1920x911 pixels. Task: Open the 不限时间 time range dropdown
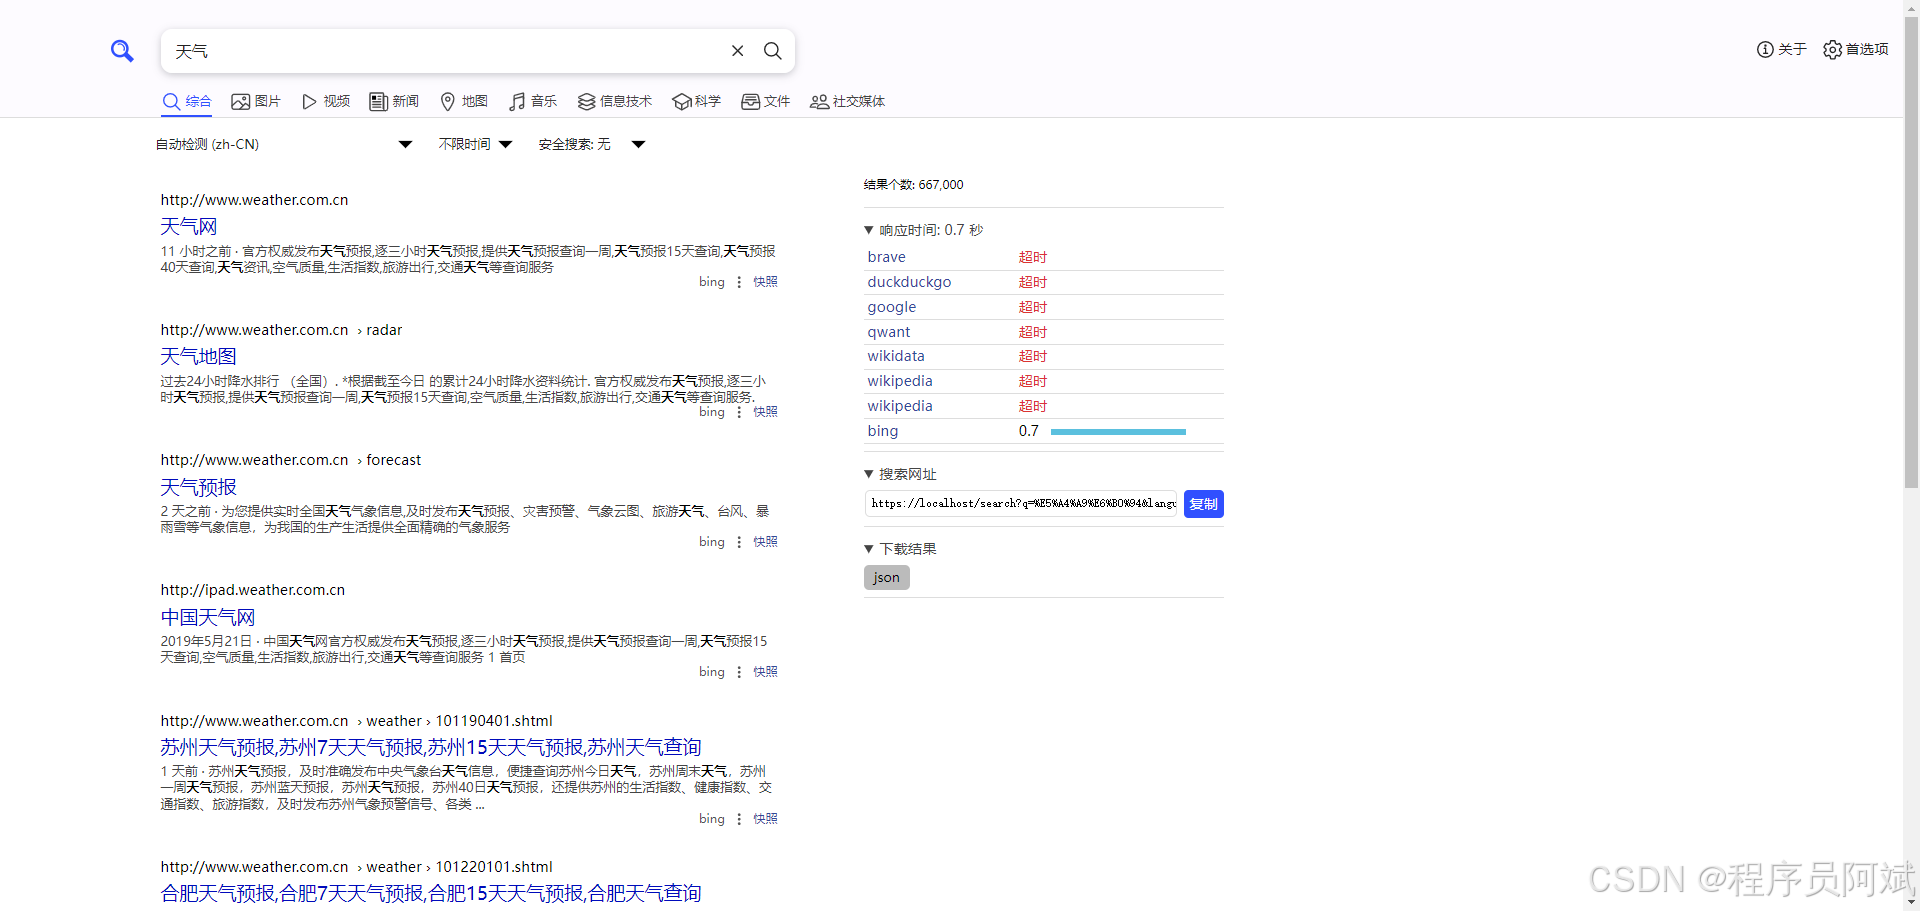point(476,144)
